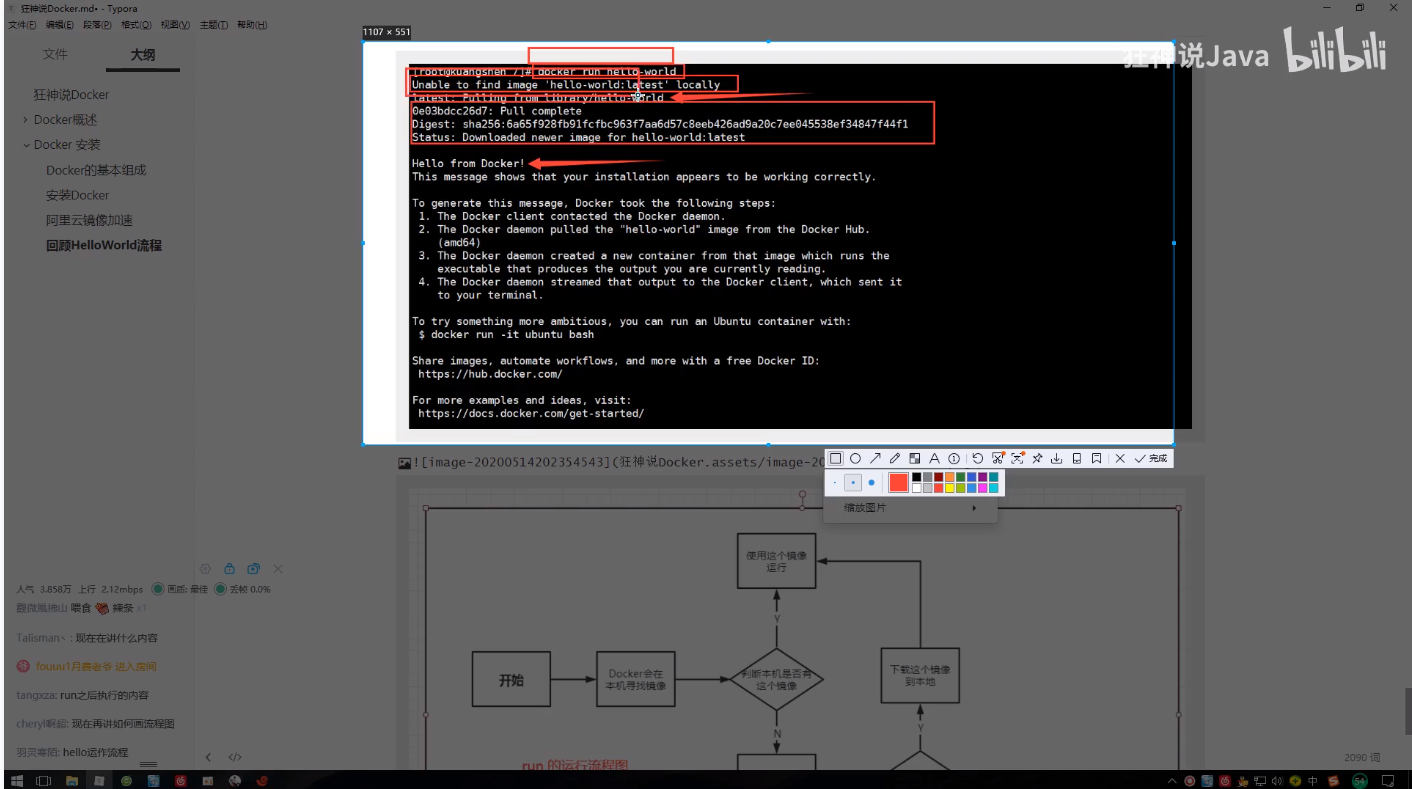Open File Explorer from taskbar

pos(72,780)
